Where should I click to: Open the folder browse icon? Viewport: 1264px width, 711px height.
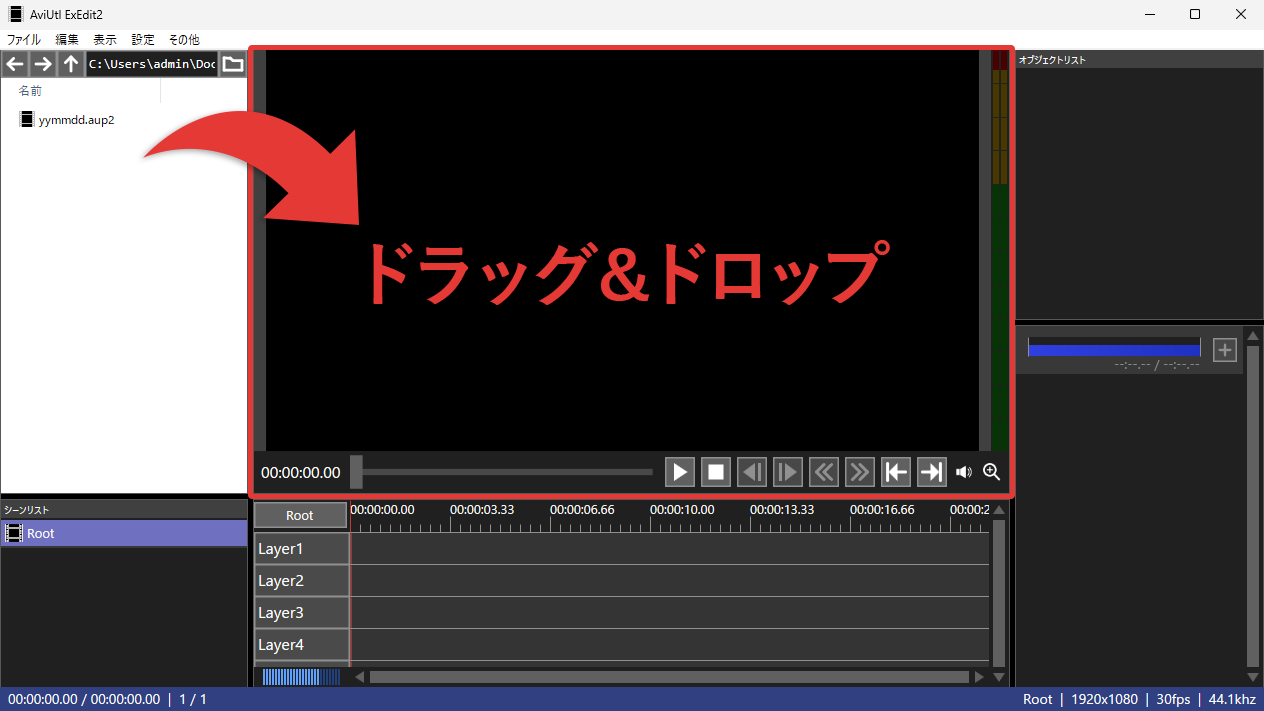pyautogui.click(x=233, y=65)
